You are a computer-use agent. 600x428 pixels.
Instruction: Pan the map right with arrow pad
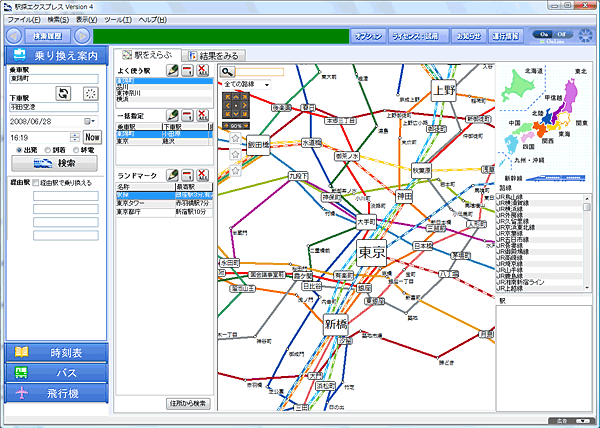[244, 105]
